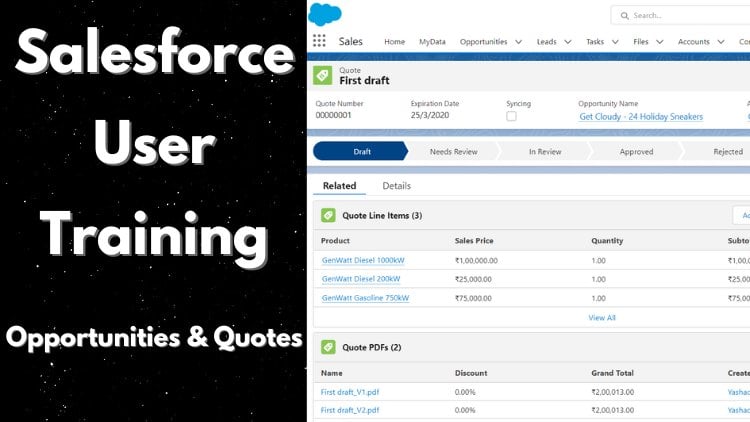
Task: Go to the Home navigation tab
Action: click(394, 42)
